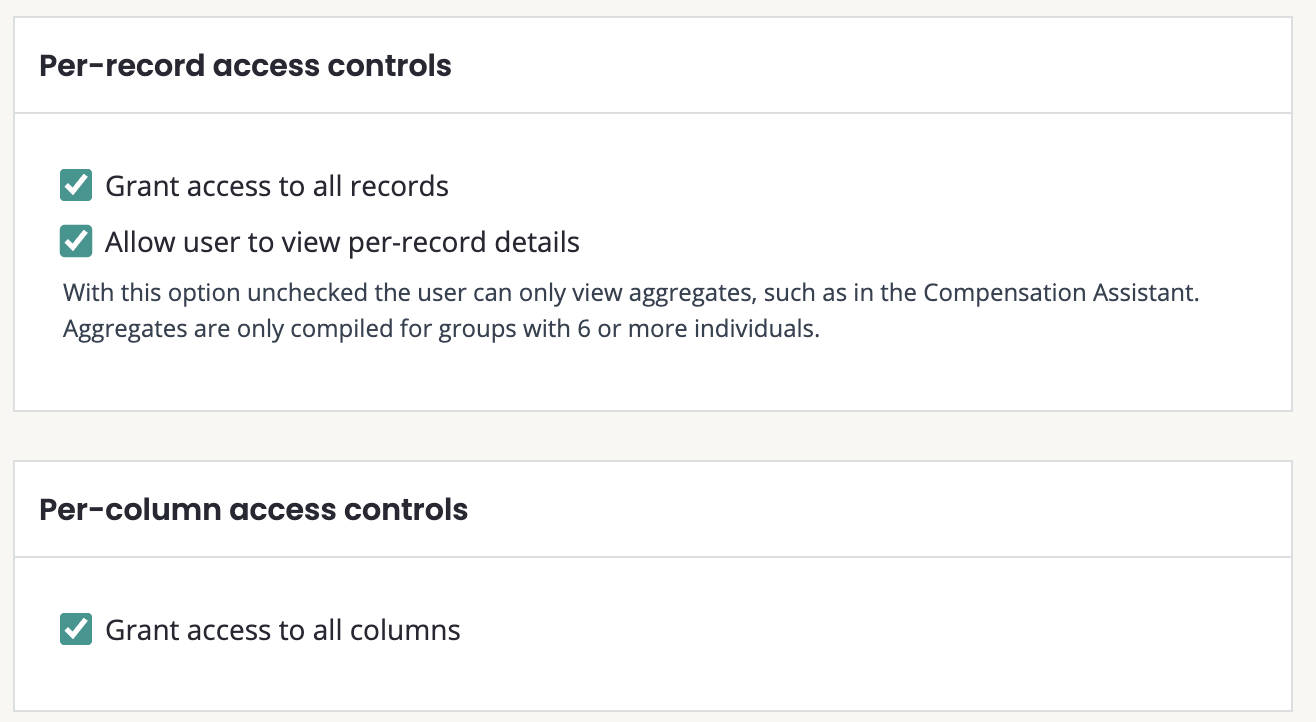Screen dimensions: 1316x722
Task: Click the help text mentioning Compensation Assistant
Action: point(630,294)
